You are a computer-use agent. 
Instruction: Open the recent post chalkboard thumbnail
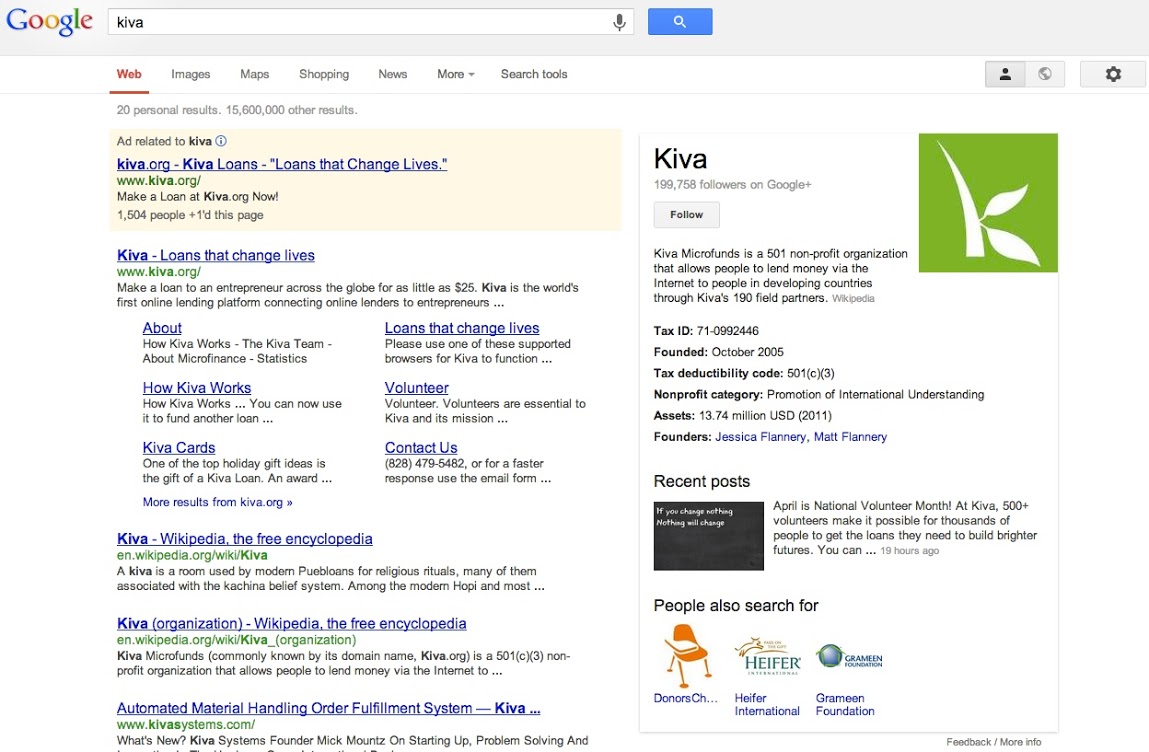pyautogui.click(x=709, y=536)
